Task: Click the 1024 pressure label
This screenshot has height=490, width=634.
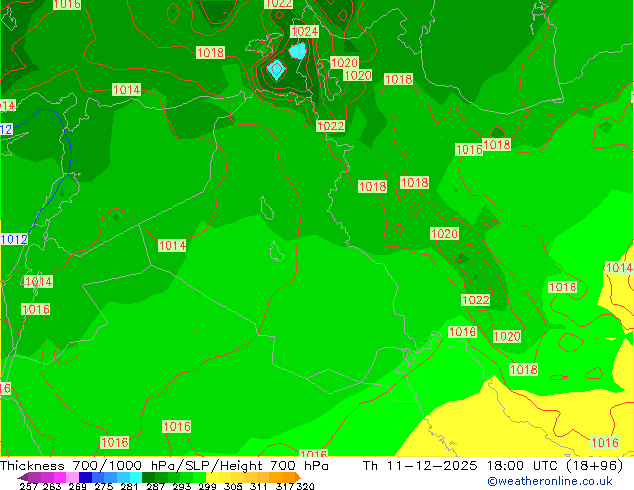Action: pyautogui.click(x=304, y=32)
